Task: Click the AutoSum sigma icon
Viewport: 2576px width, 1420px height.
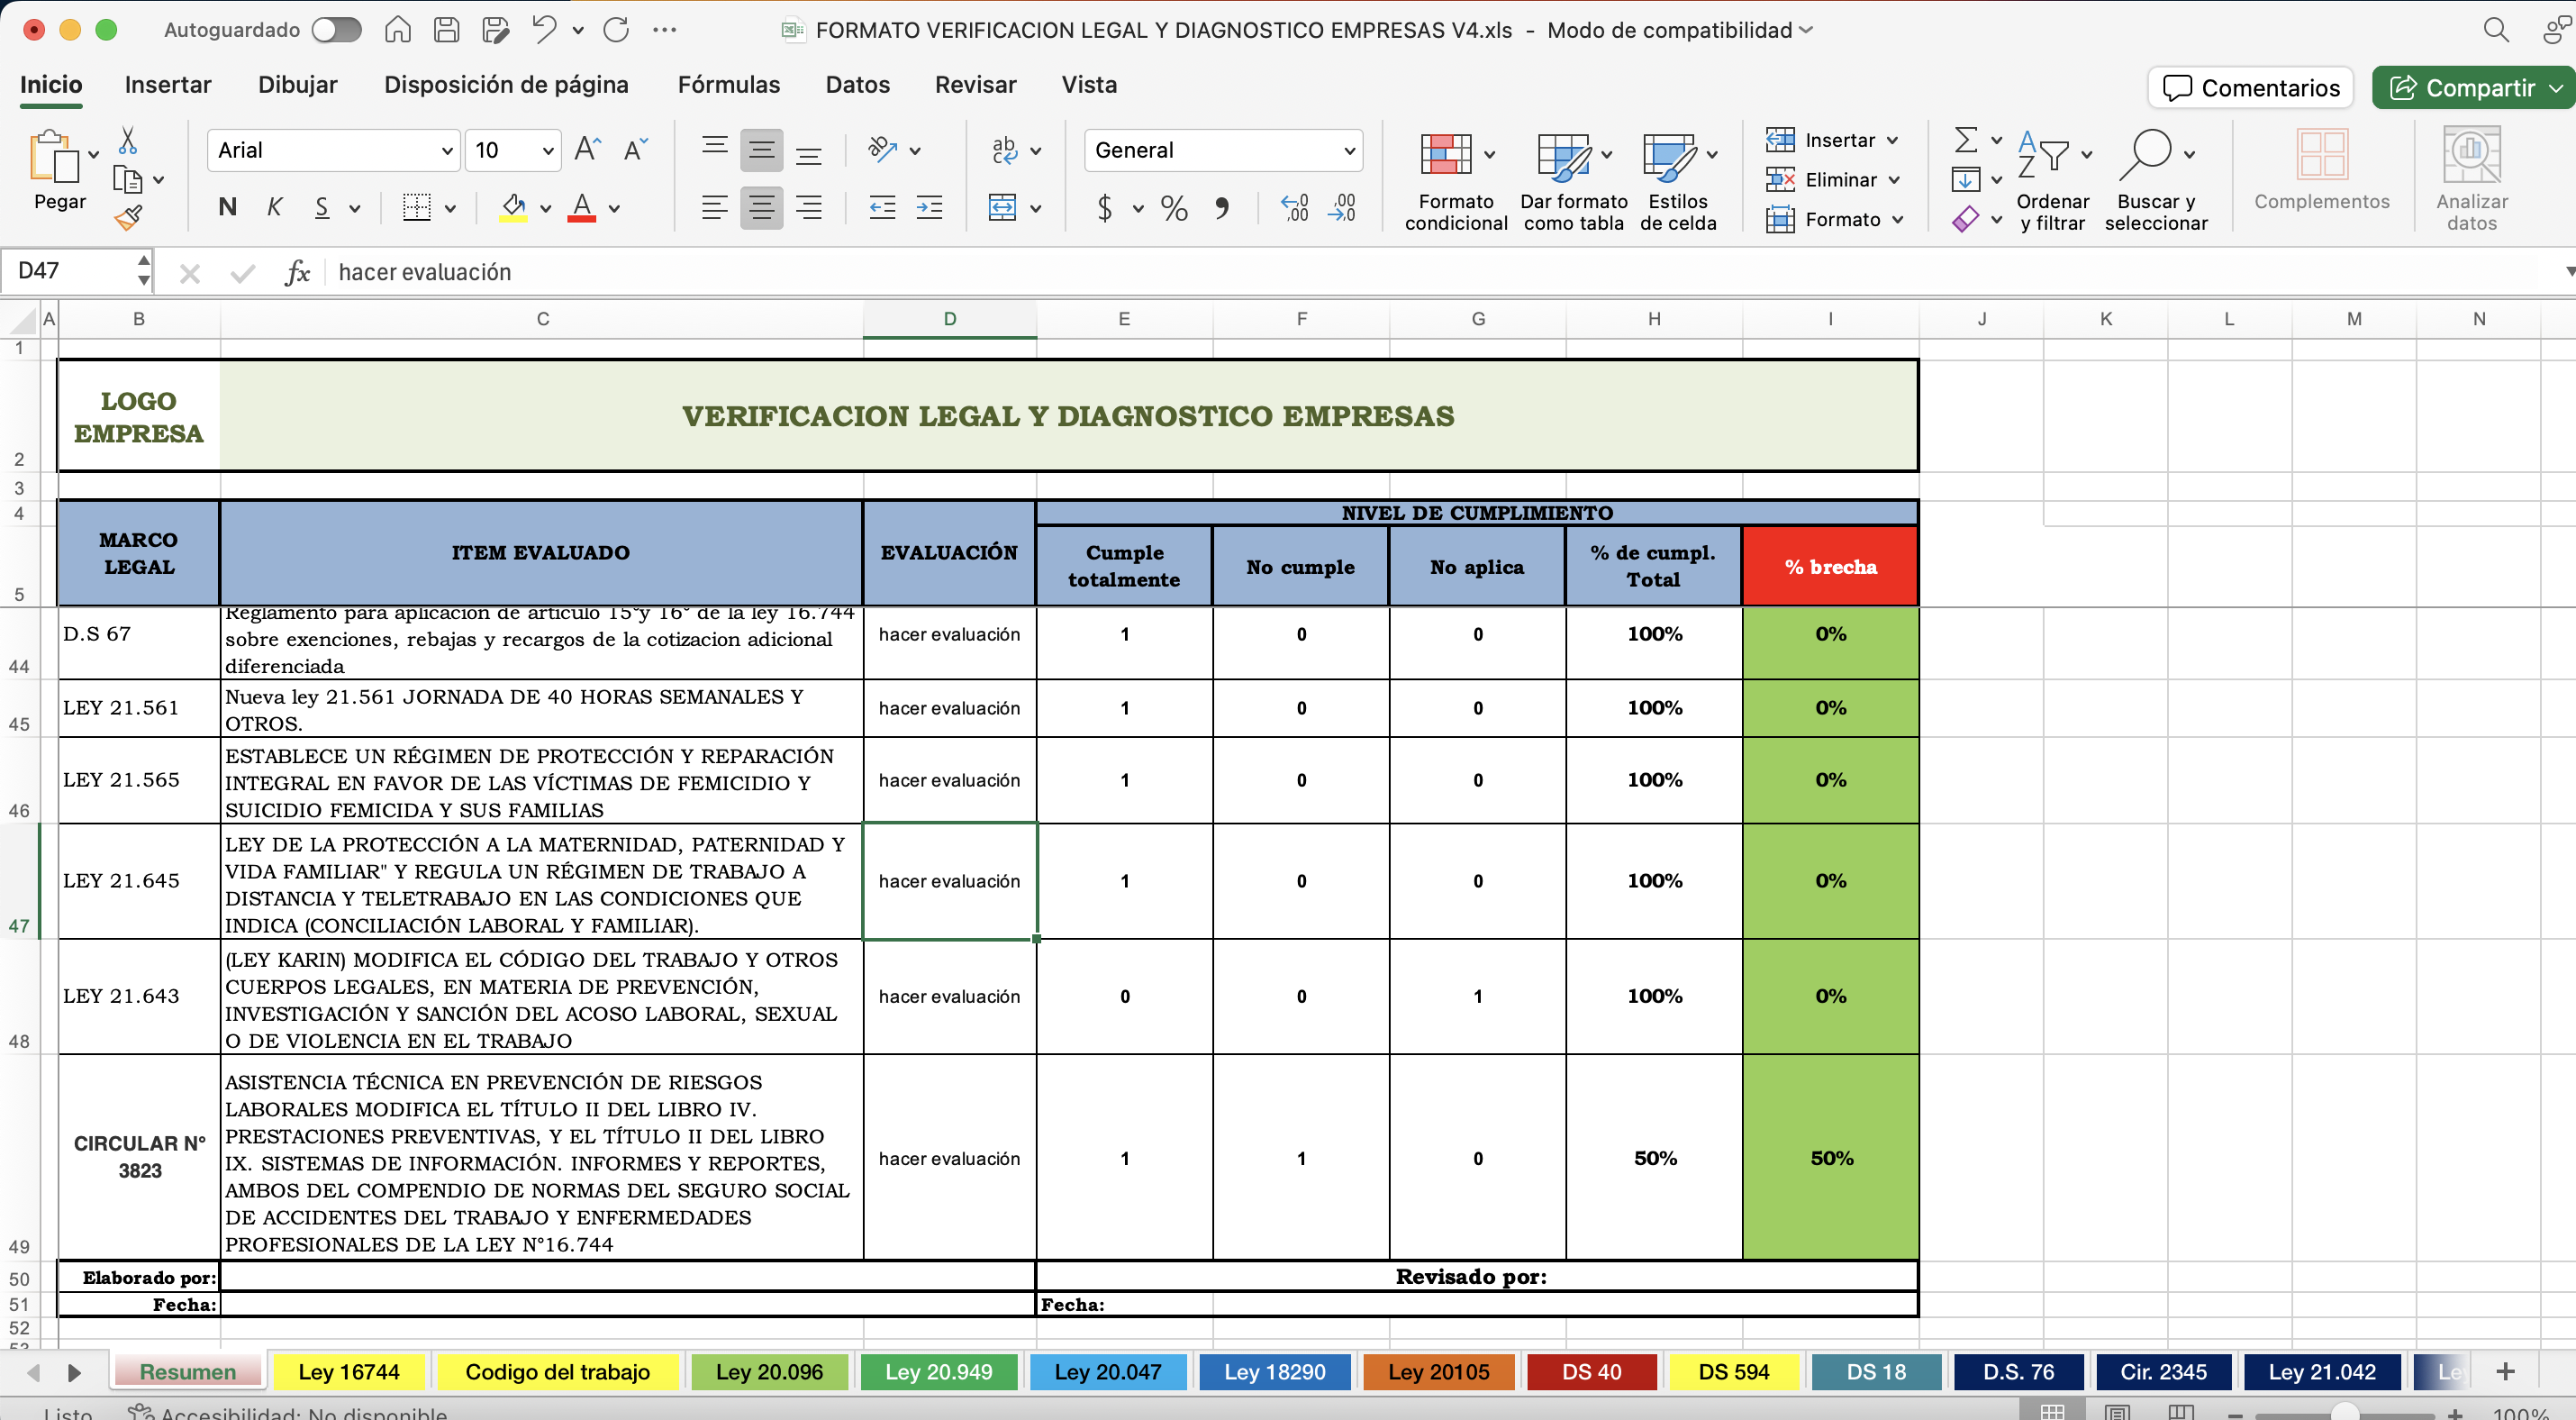Action: coord(1965,139)
